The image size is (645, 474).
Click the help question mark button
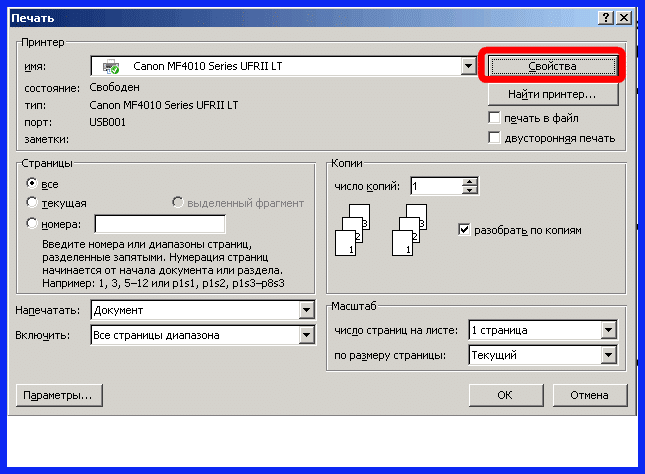click(606, 18)
